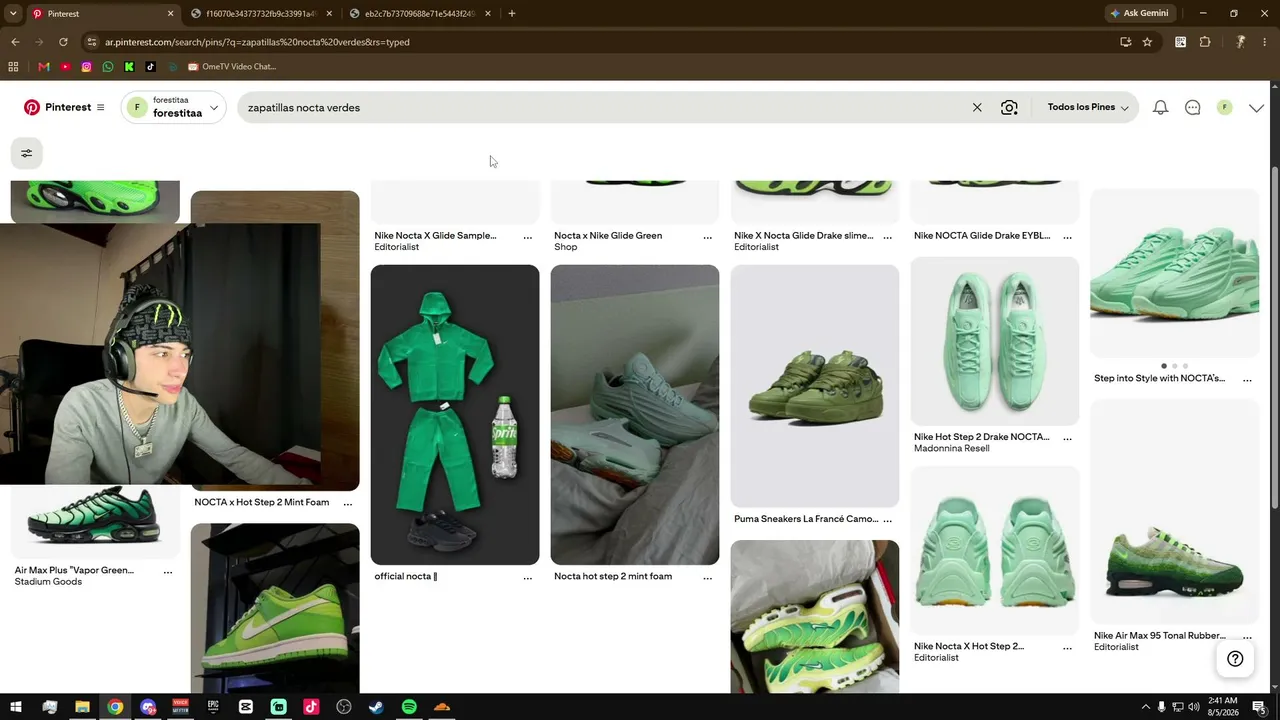Open Pinterest notifications bell
1280x720 pixels.
tap(1160, 107)
